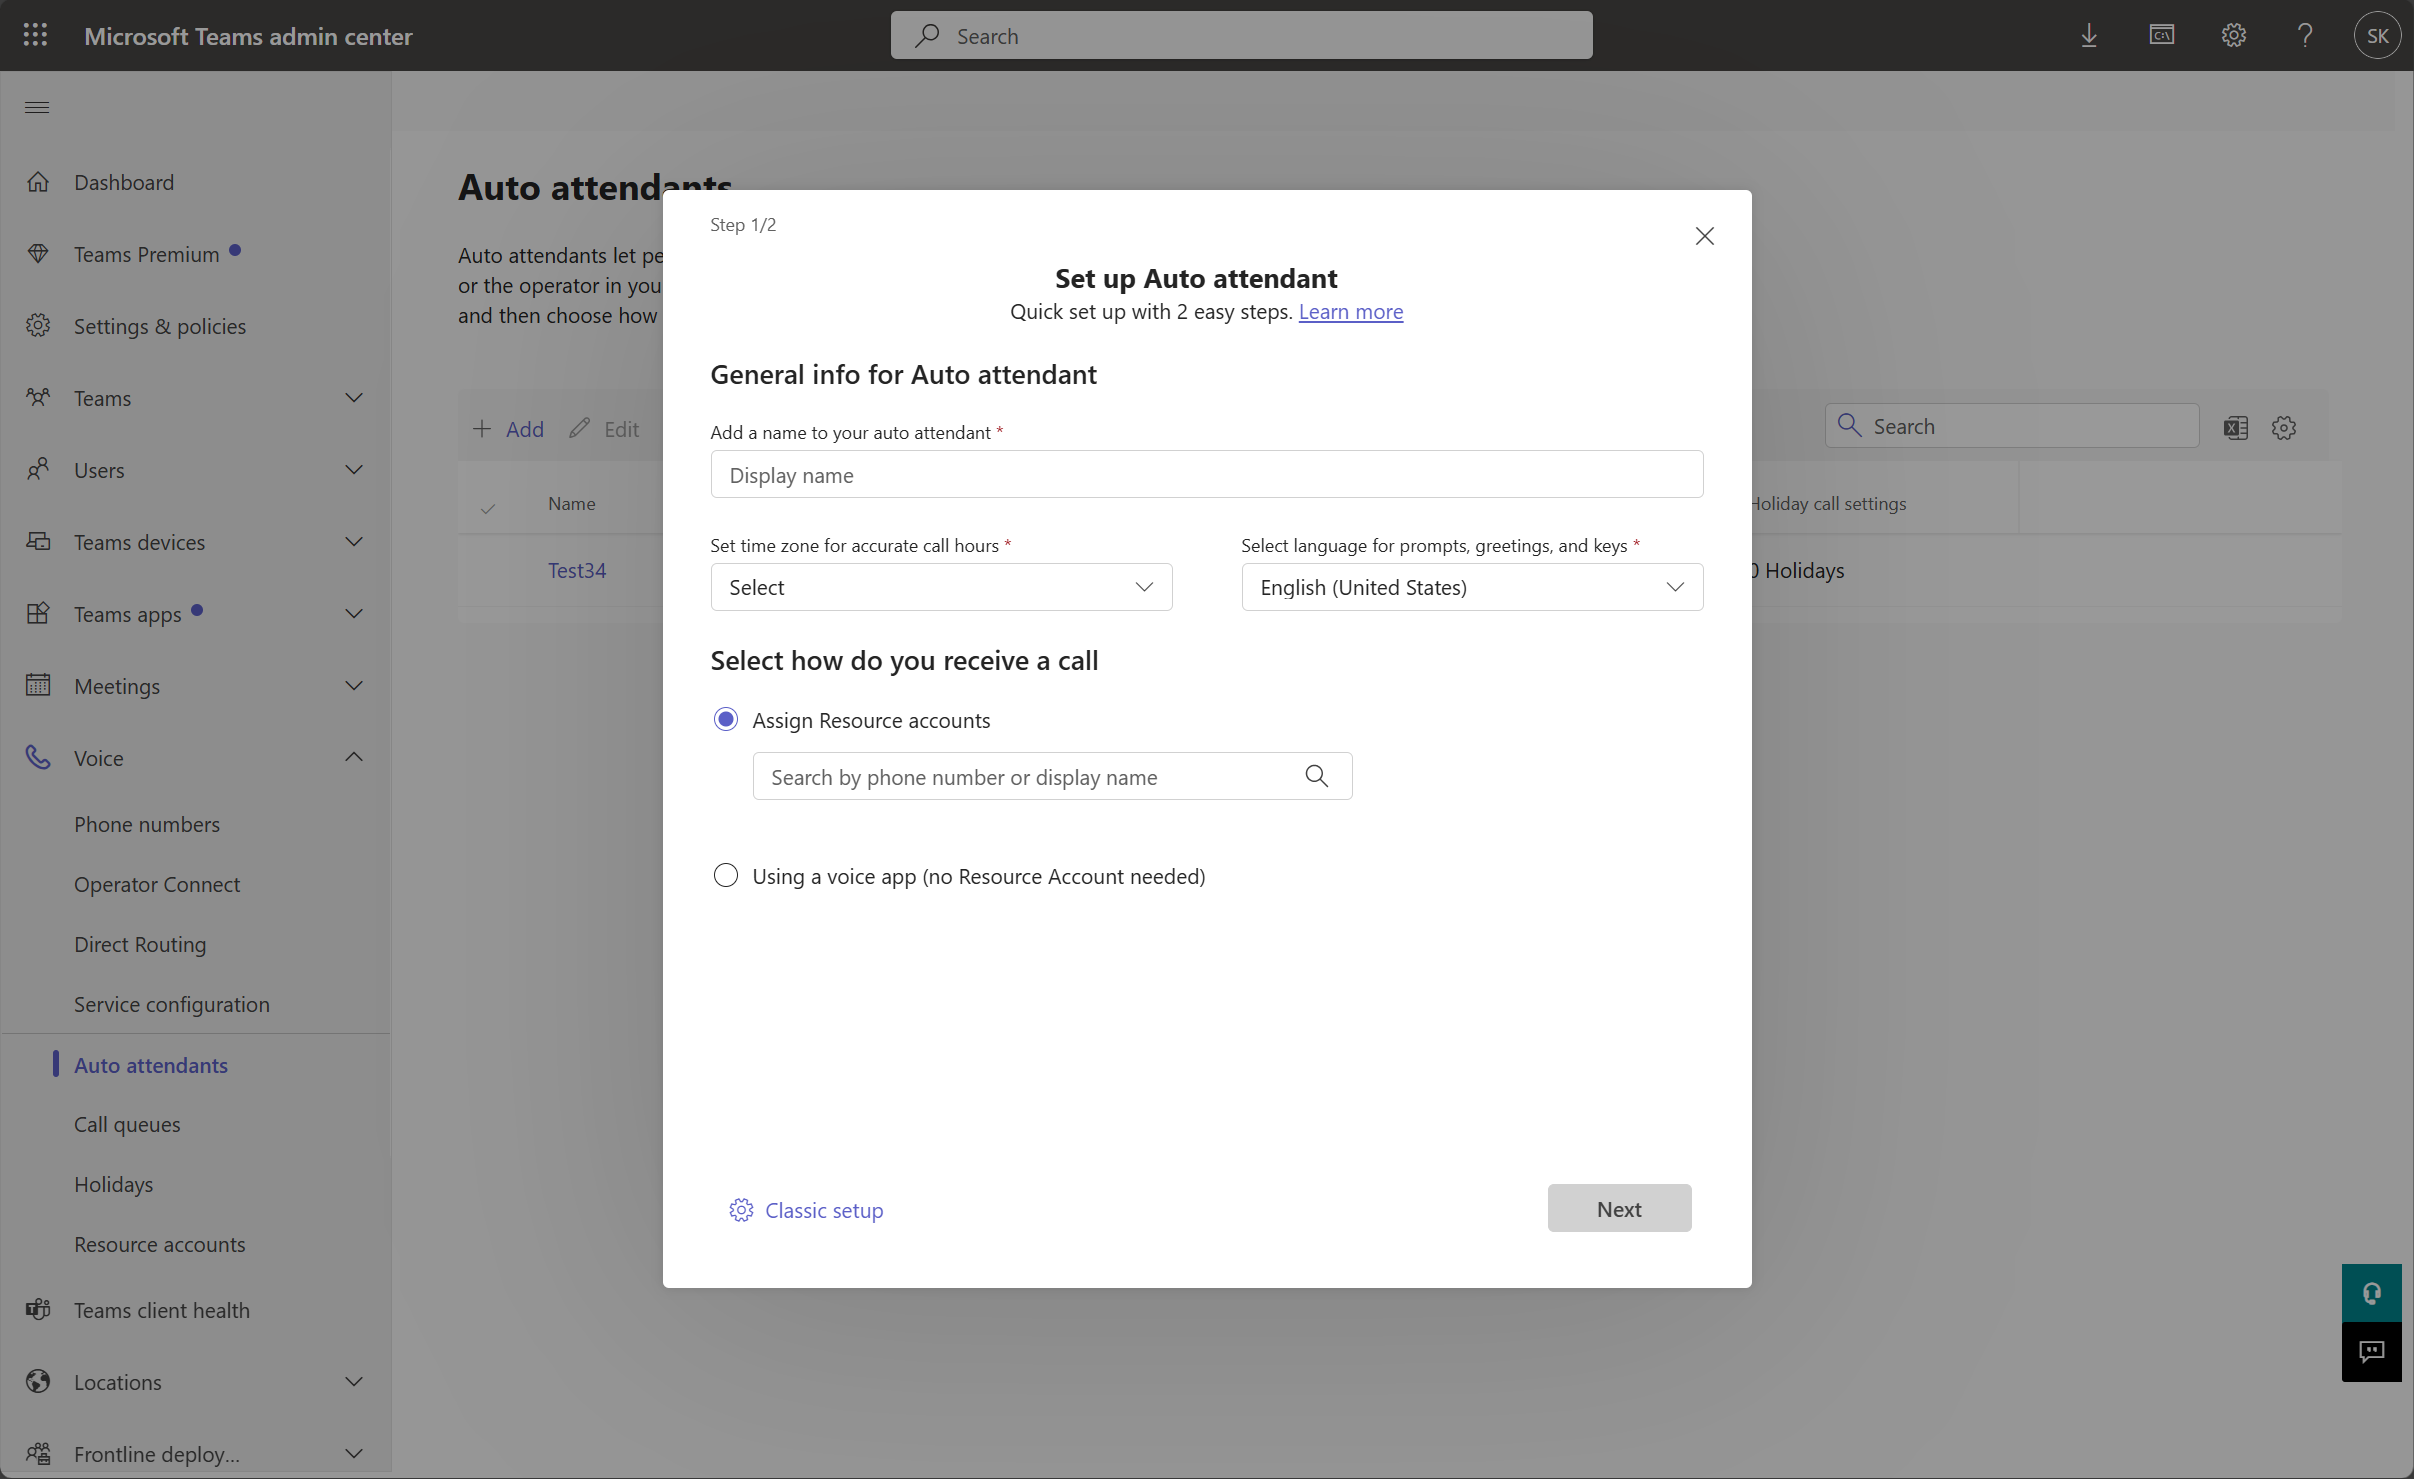Switch to Classic setup
2414x1479 pixels.
(806, 1210)
